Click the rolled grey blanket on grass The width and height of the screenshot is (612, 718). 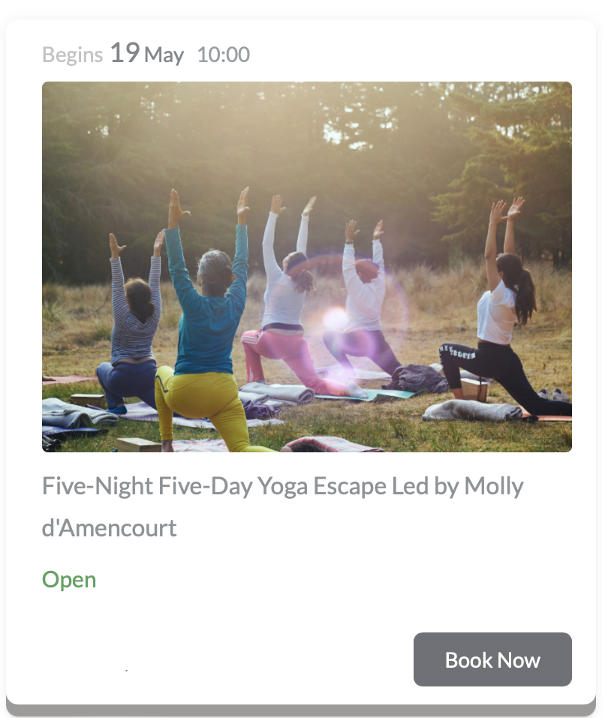coord(472,410)
